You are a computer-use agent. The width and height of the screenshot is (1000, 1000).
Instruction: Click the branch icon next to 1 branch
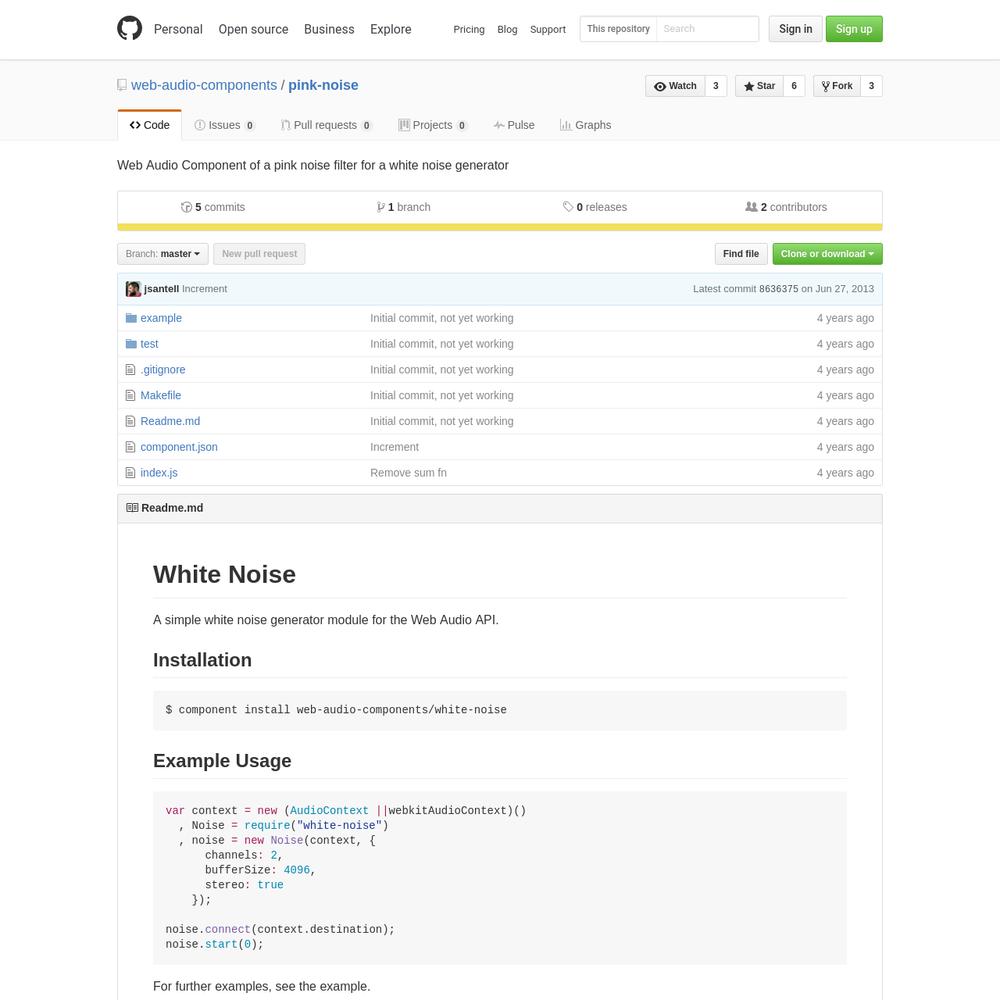[x=381, y=207]
